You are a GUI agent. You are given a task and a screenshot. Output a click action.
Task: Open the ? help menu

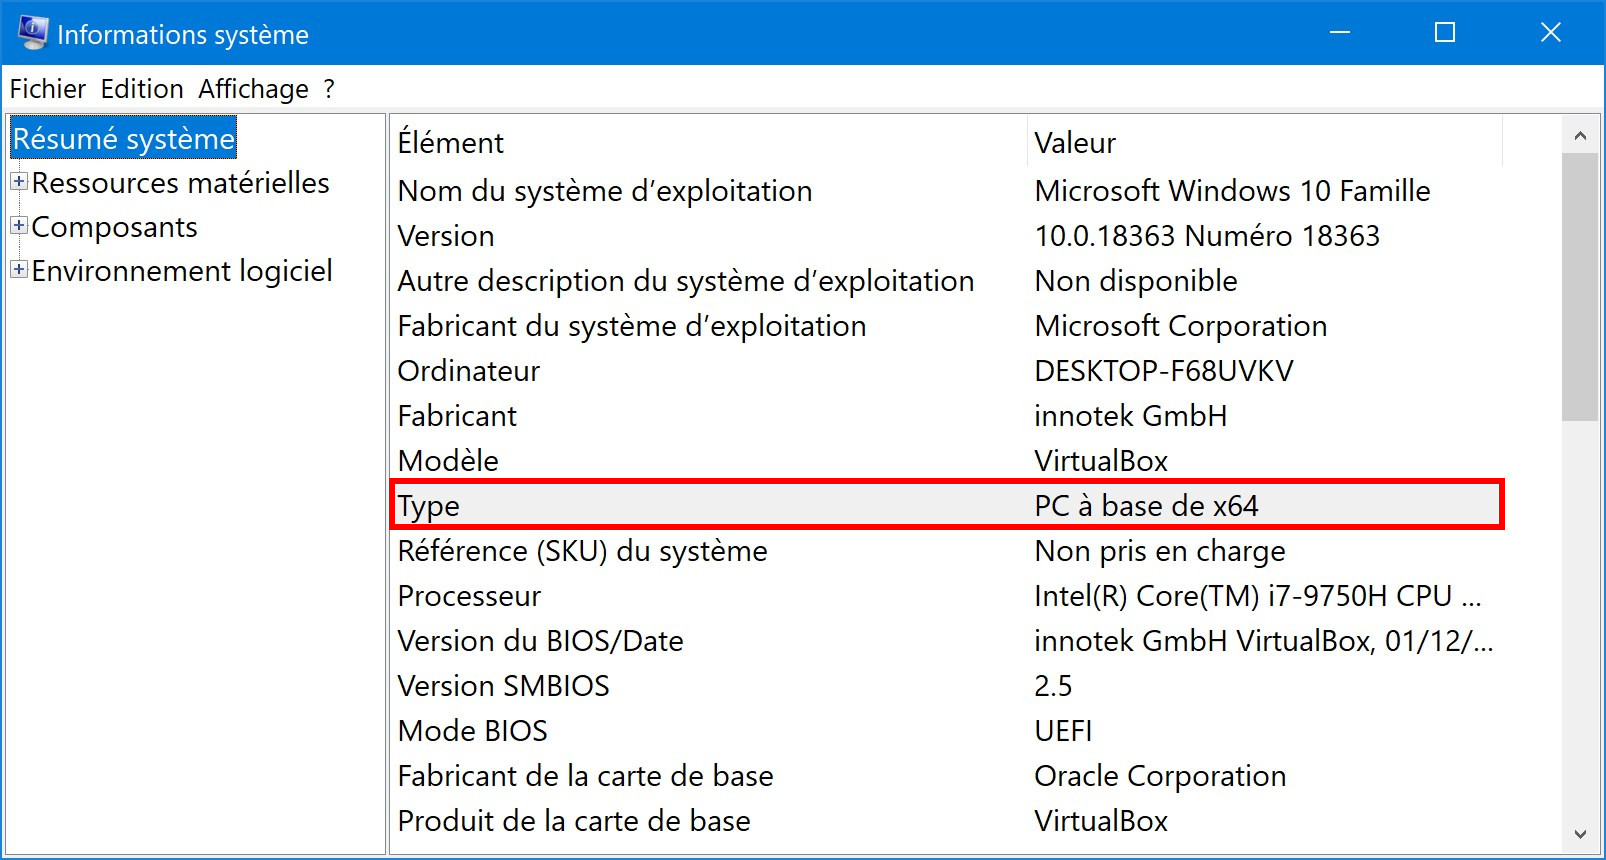click(x=329, y=89)
